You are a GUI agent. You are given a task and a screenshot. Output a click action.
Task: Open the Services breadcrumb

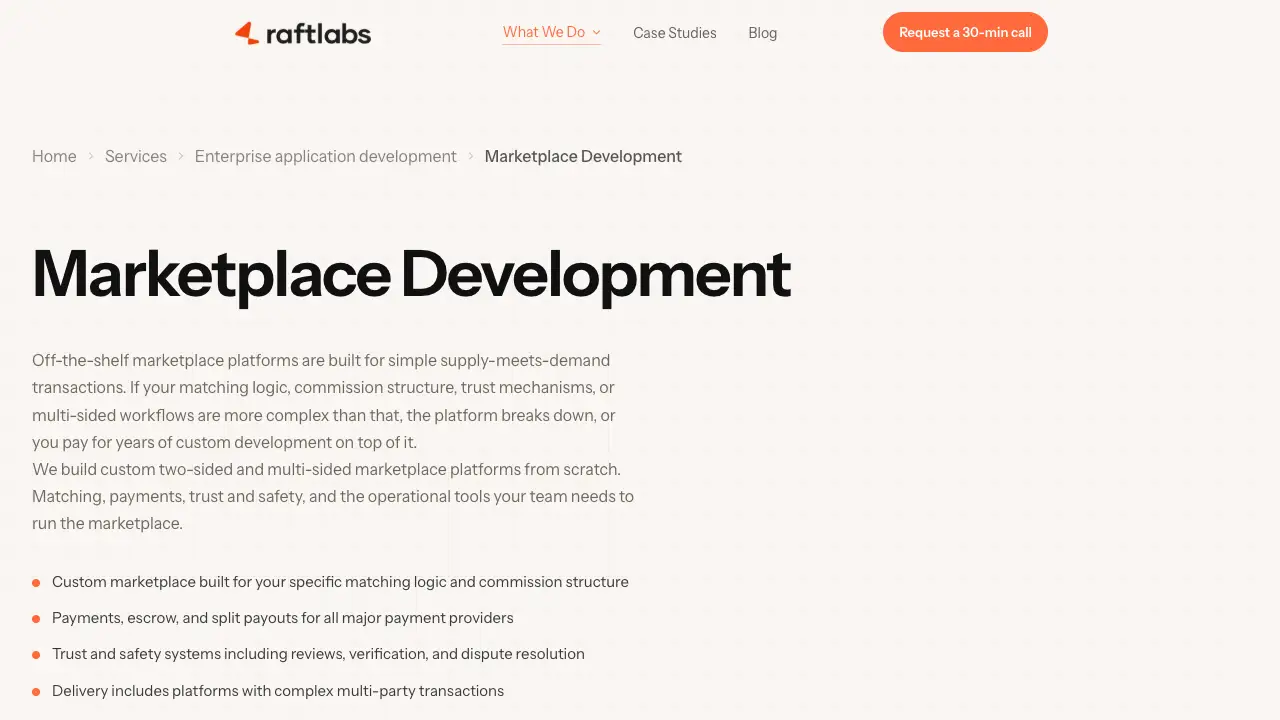[136, 156]
